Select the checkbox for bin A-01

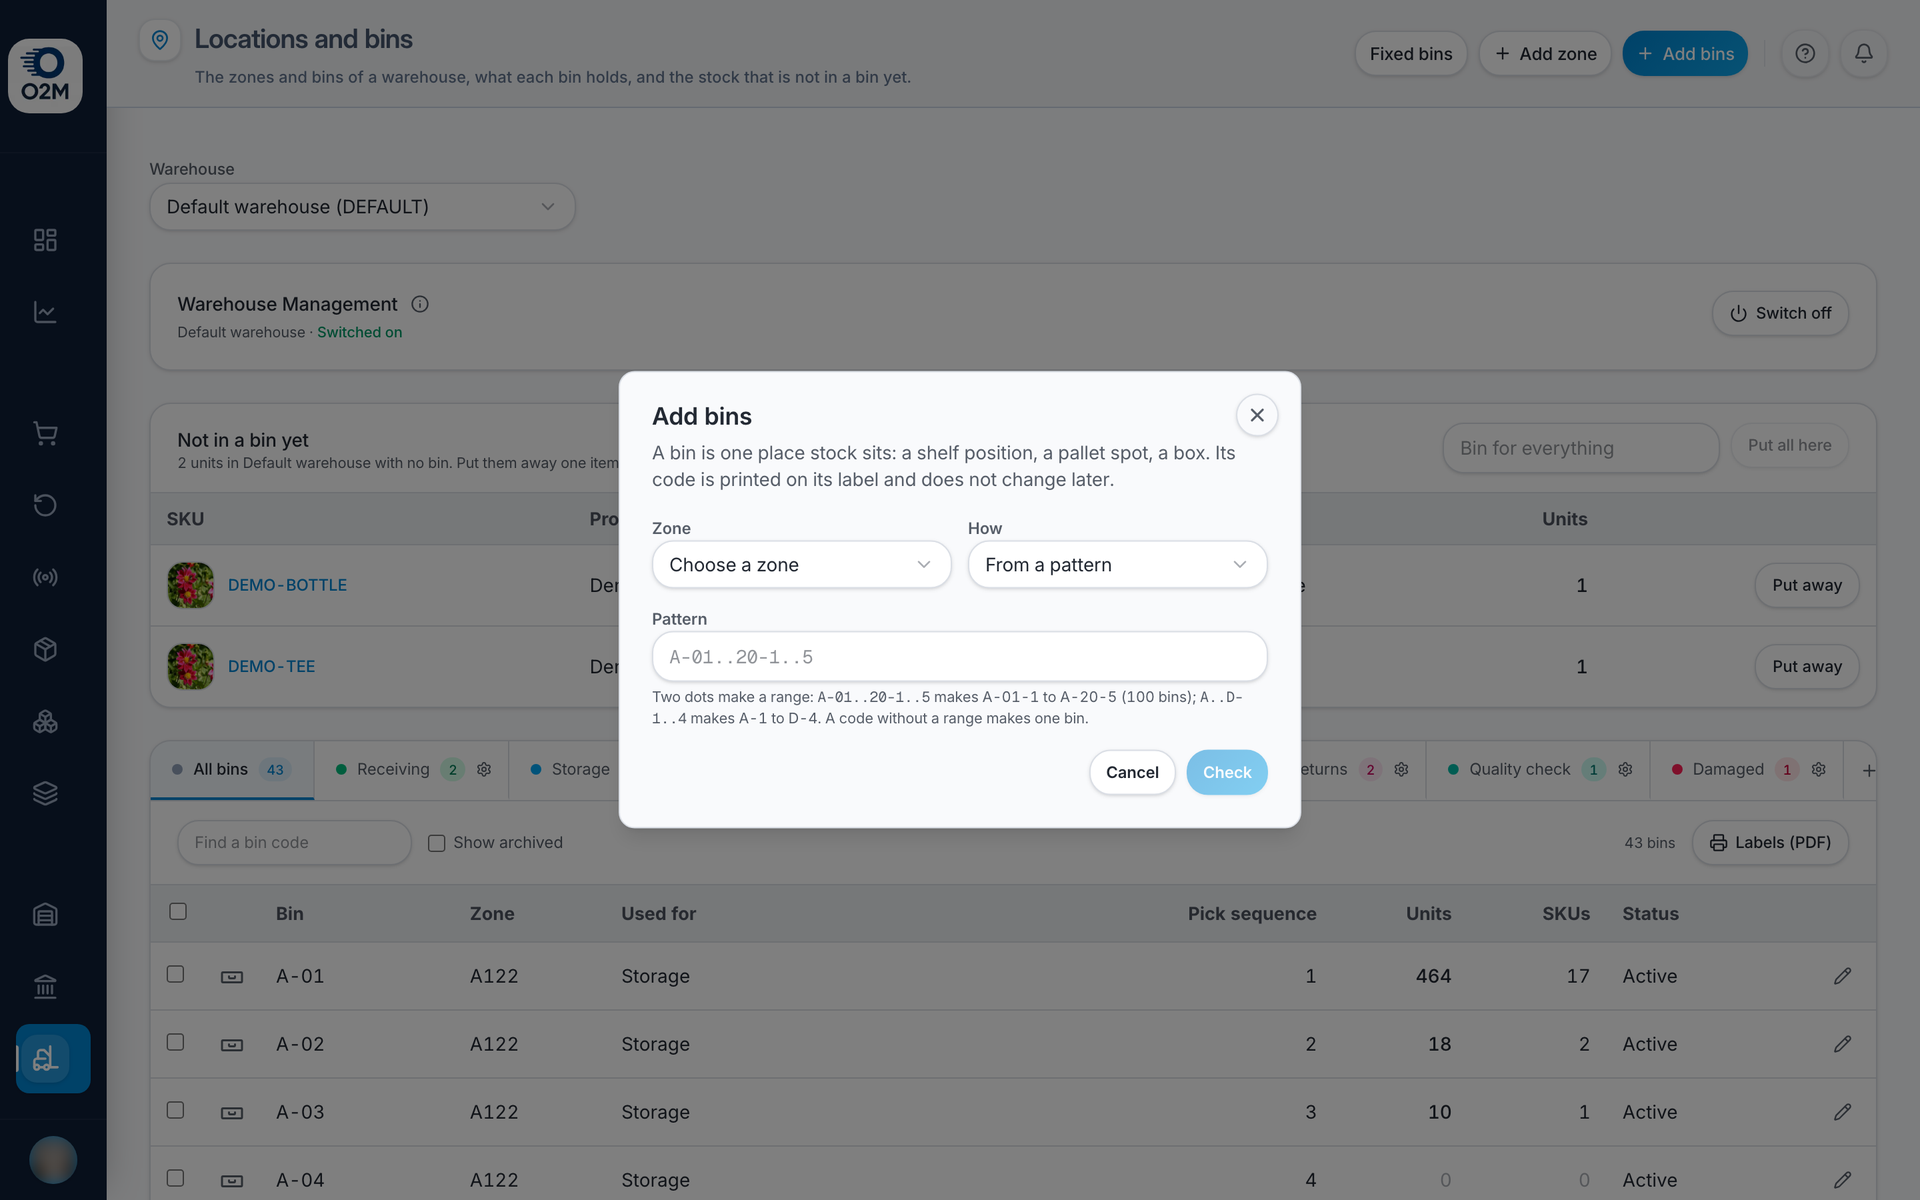[175, 974]
